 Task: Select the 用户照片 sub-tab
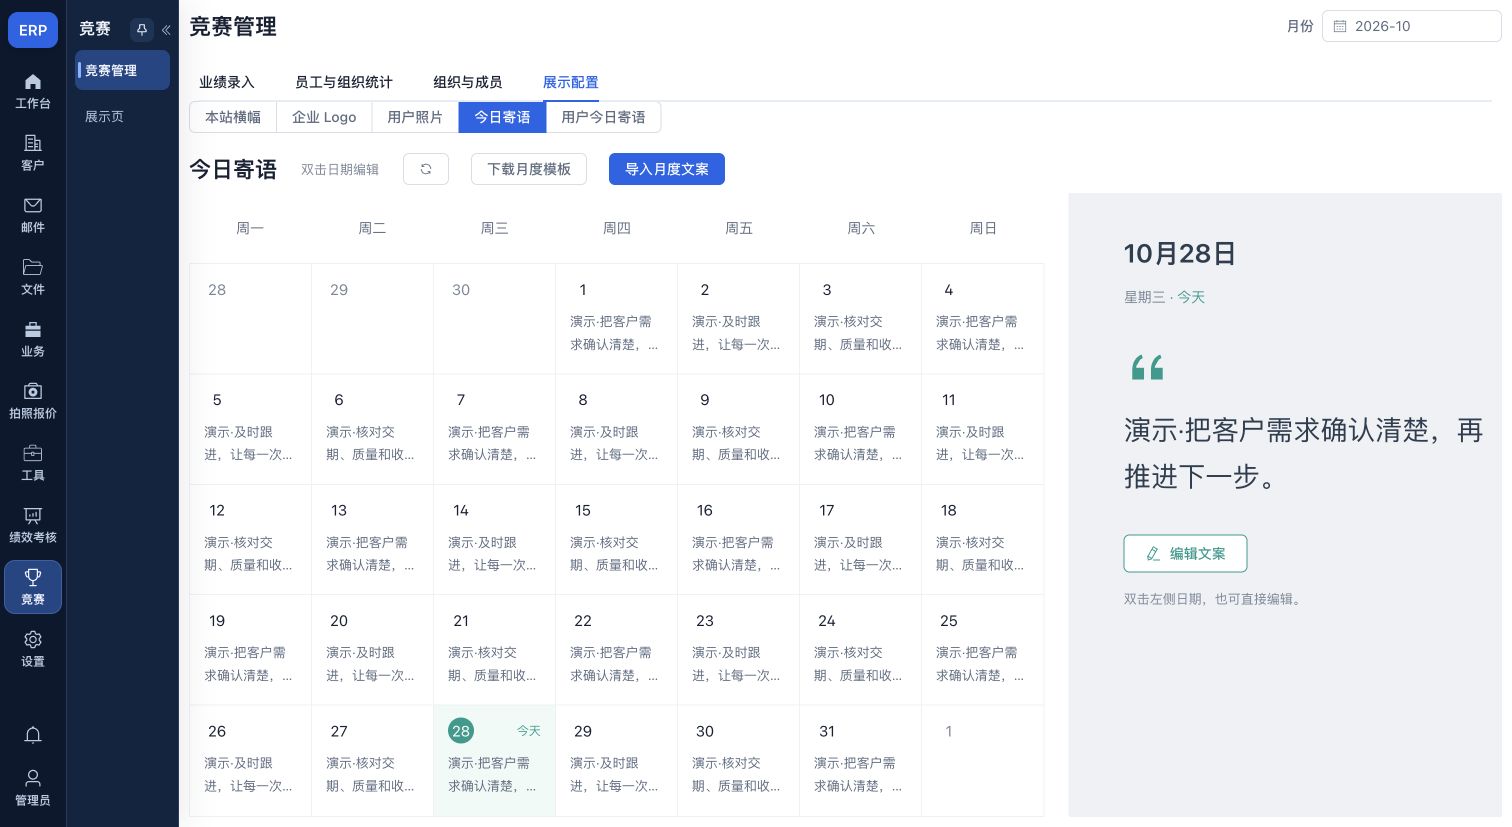click(x=415, y=117)
